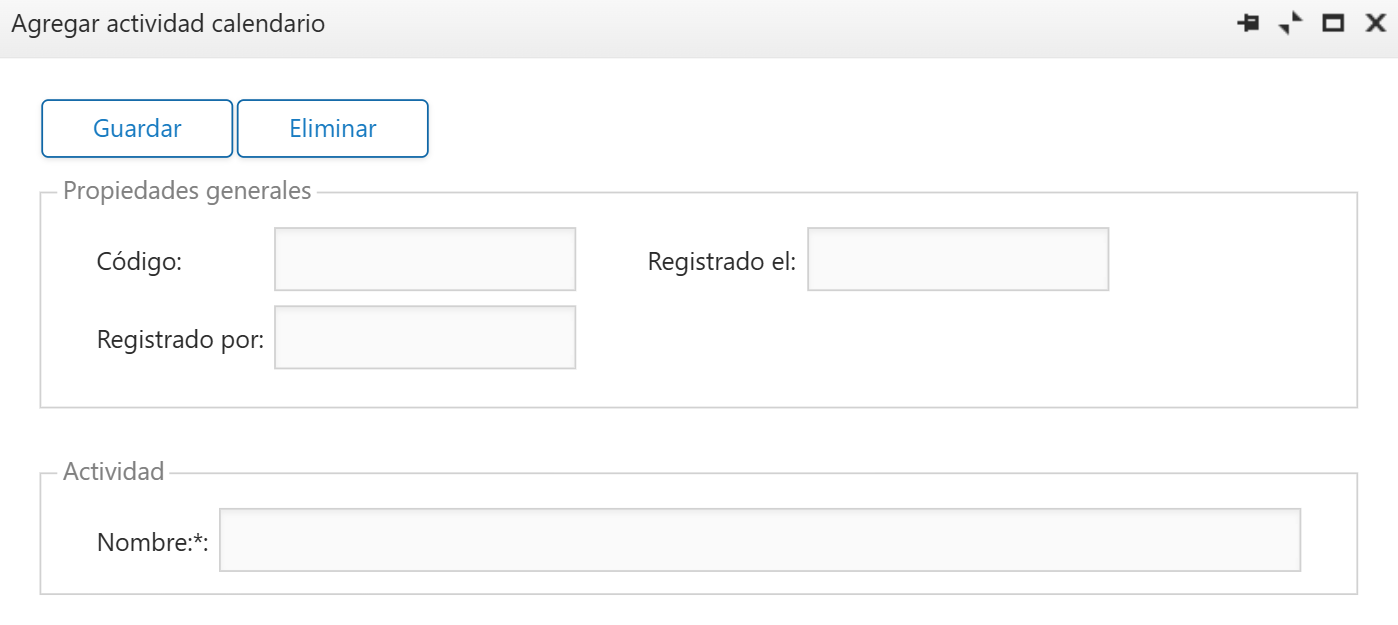Click empty space in the dialog title bar
Viewport: 1398px width, 625px height.
coord(780,24)
